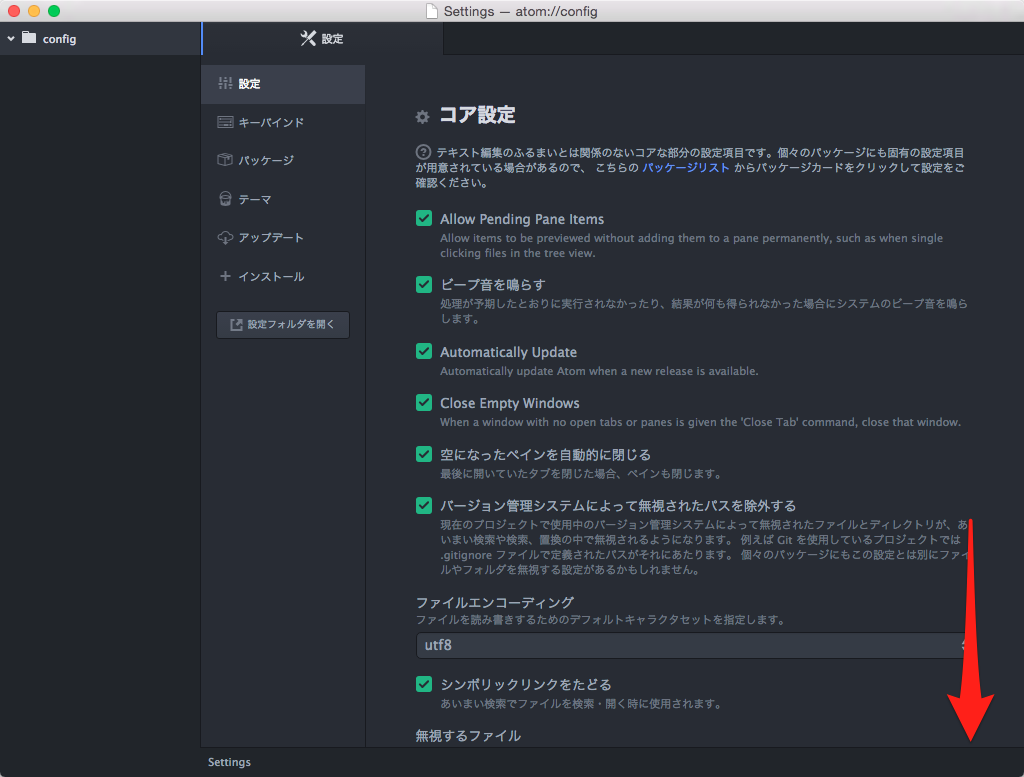Click Settings in the status bar
Viewport: 1024px width, 777px height.
point(228,761)
